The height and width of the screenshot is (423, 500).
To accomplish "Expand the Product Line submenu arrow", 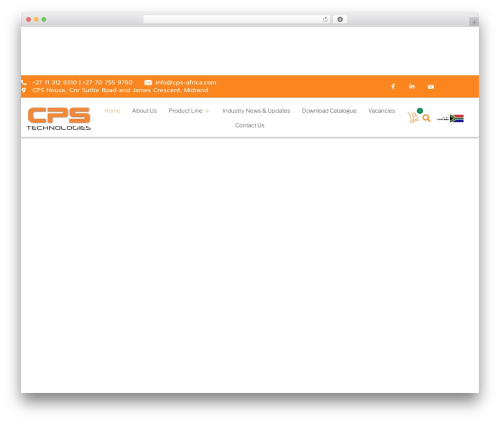I will coord(207,111).
